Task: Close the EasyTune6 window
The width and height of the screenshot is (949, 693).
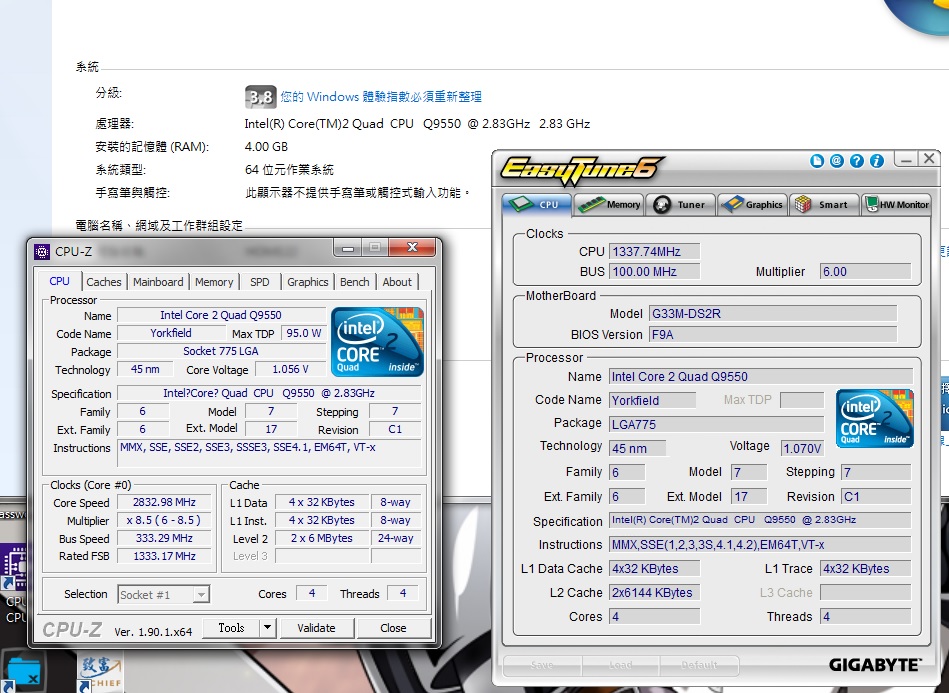Action: tap(929, 159)
